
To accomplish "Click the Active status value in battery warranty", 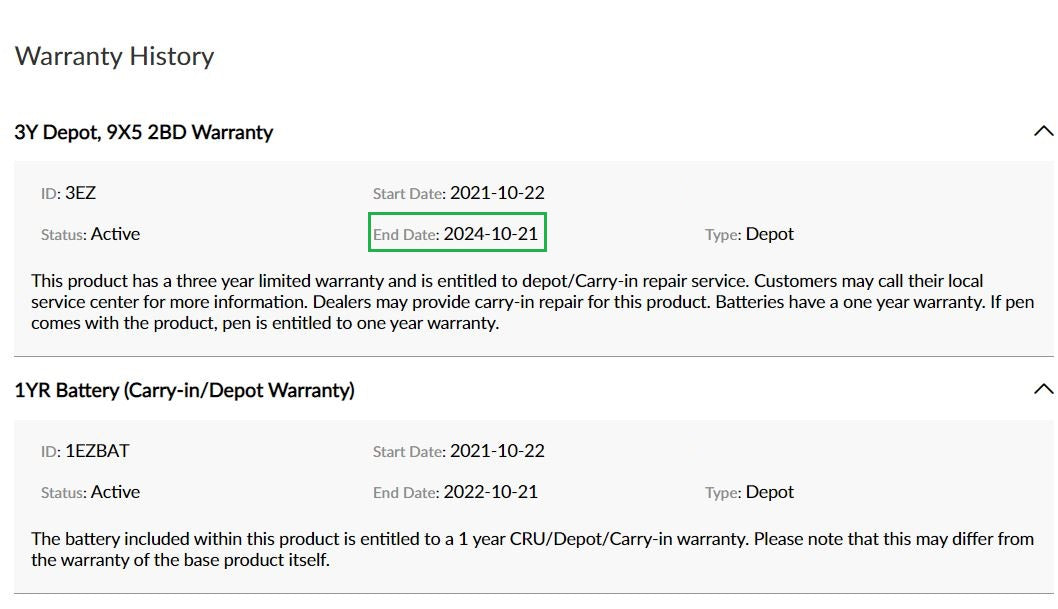I will 115,492.
